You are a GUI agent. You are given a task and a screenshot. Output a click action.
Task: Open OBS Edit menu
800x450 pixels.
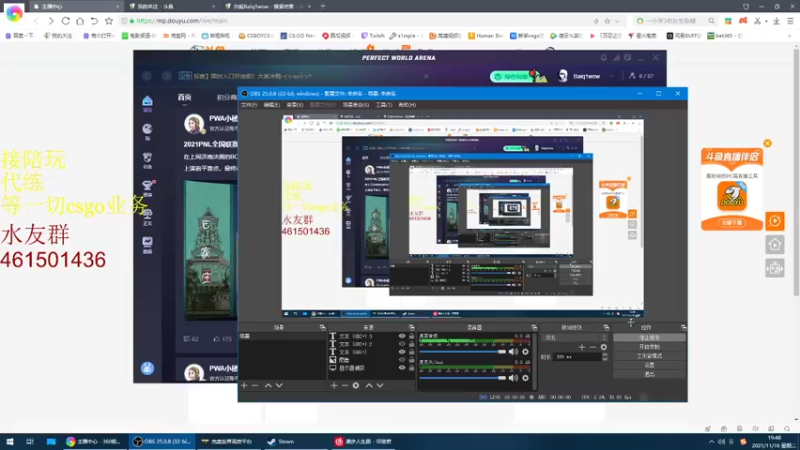pyautogui.click(x=271, y=105)
